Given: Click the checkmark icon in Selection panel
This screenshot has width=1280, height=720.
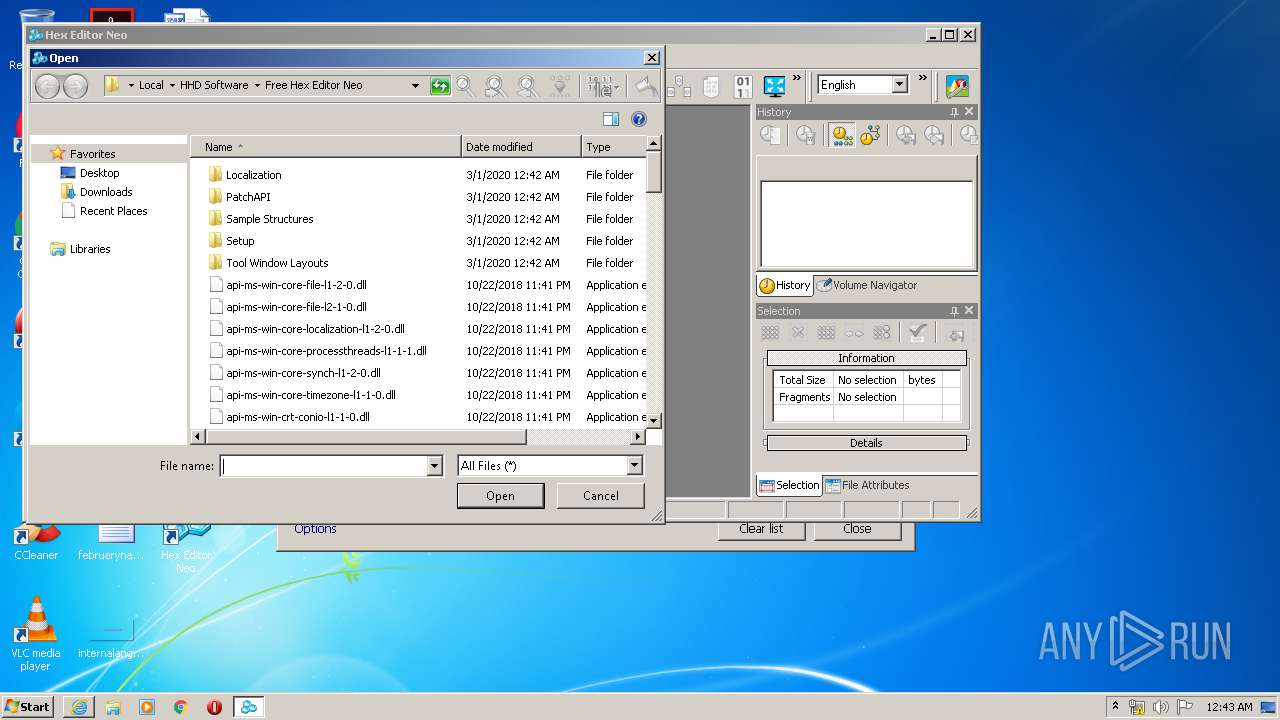Looking at the screenshot, I should tap(917, 333).
